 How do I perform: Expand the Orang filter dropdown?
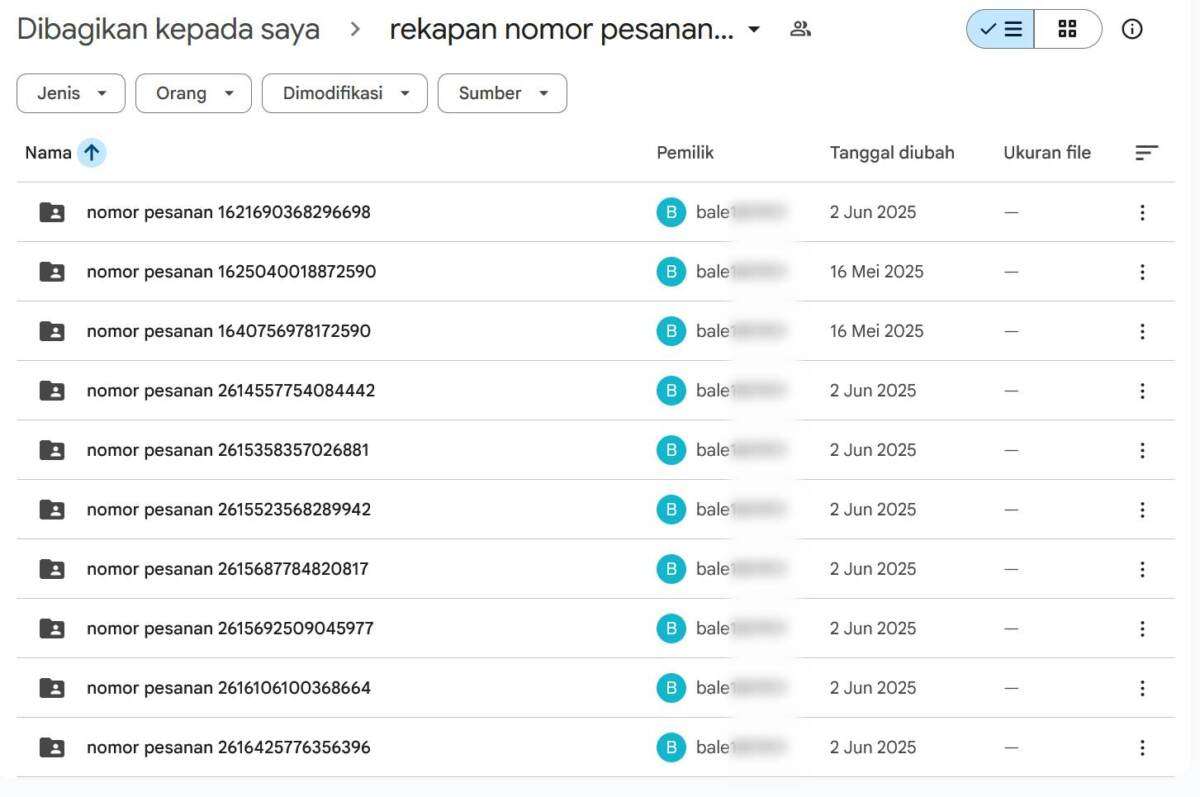(193, 93)
